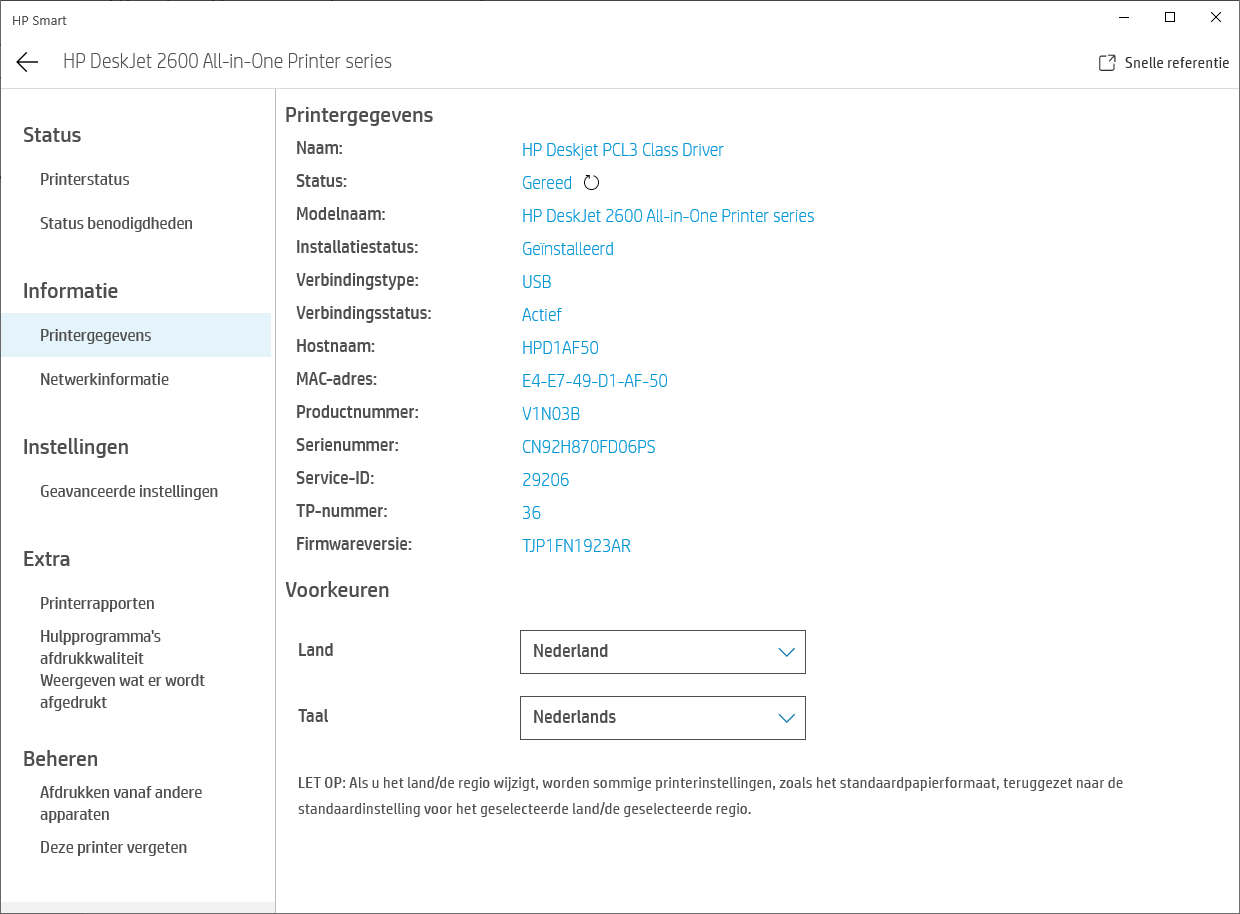The width and height of the screenshot is (1240, 914).
Task: Click the Extra sidebar heading
Action: (47, 559)
